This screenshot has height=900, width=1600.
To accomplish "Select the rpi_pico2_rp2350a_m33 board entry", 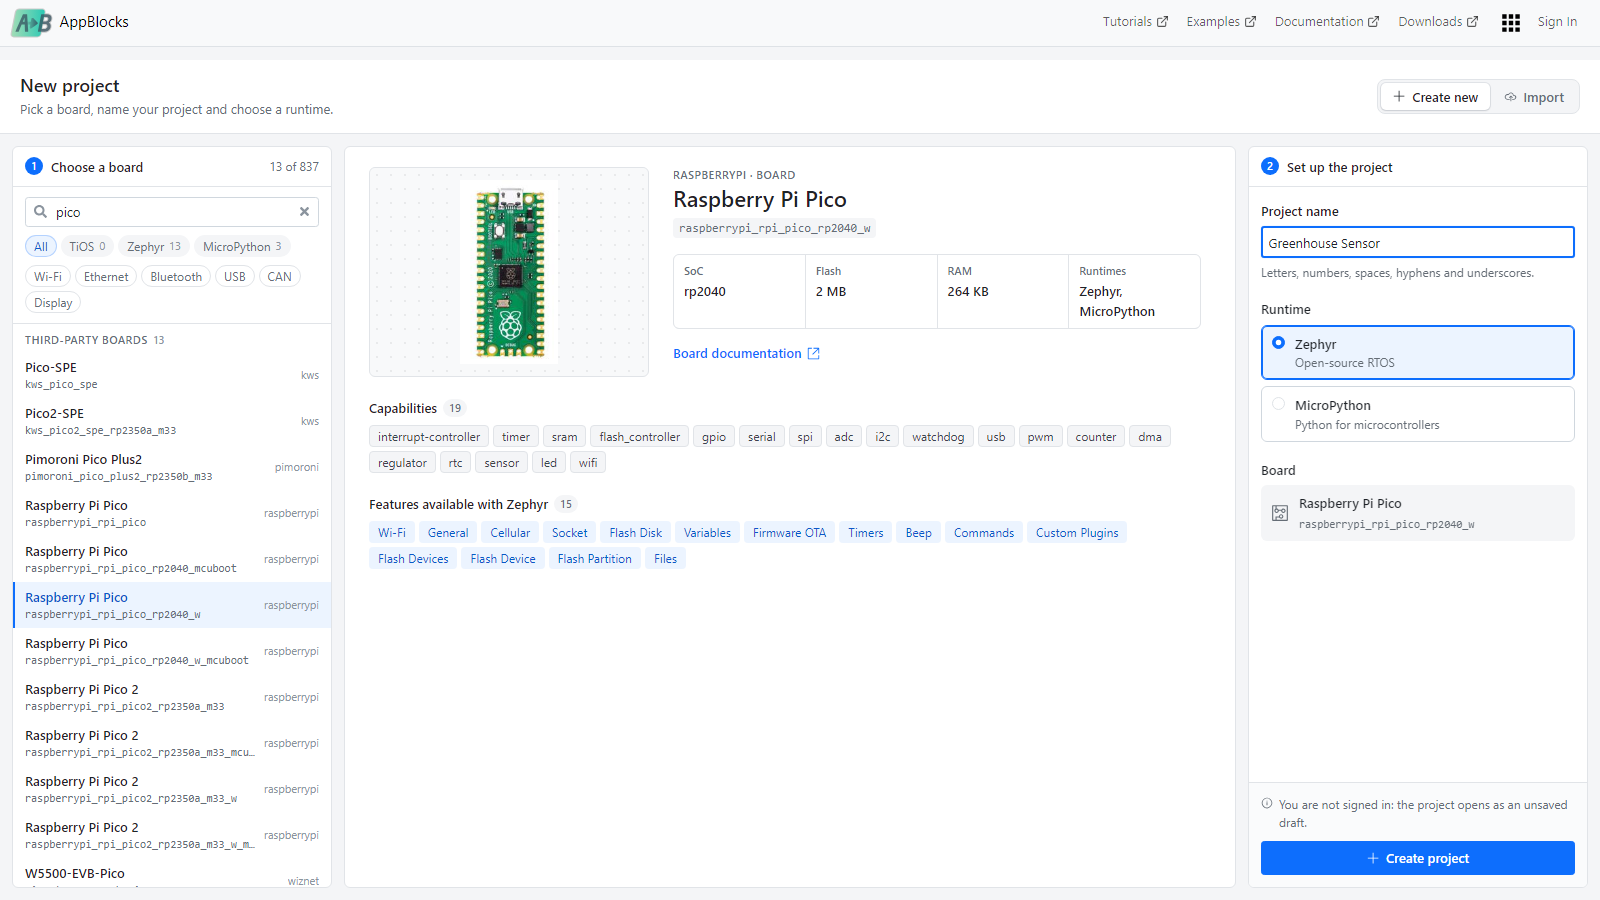I will tap(172, 697).
